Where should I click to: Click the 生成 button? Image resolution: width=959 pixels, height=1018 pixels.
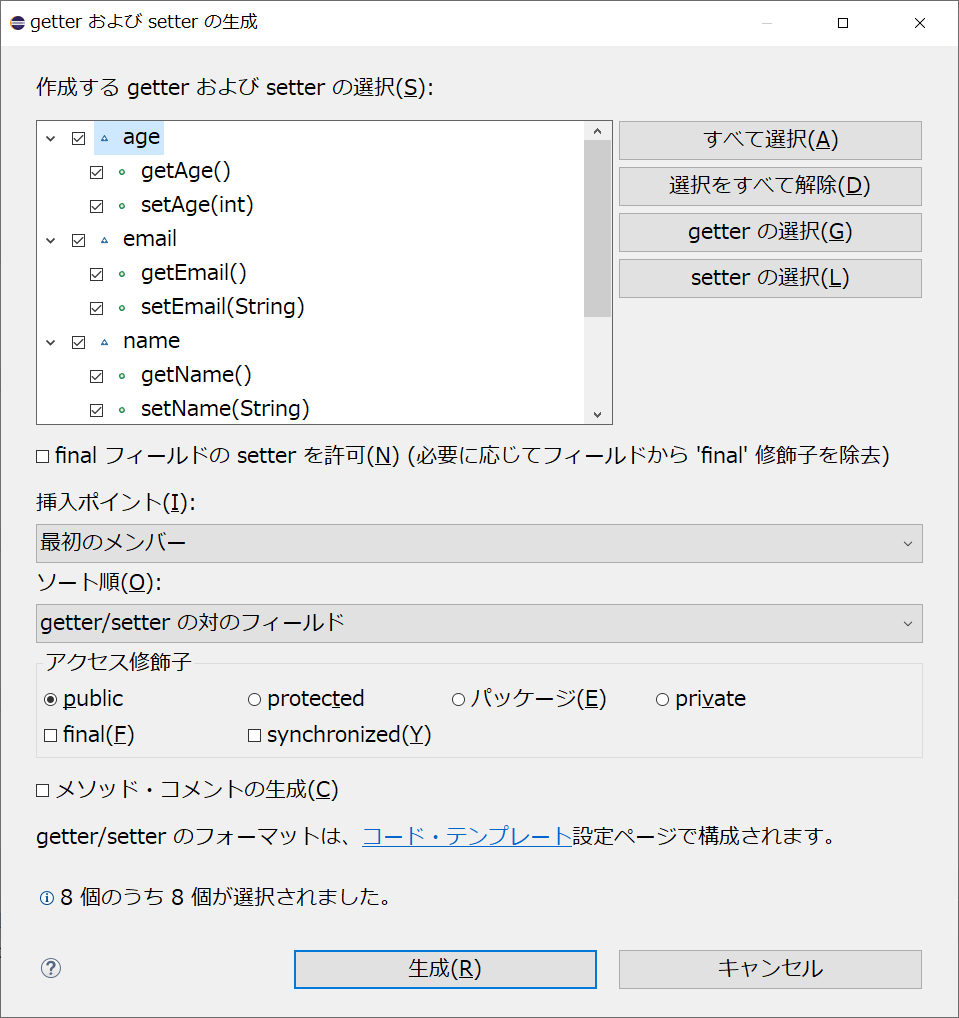(444, 968)
